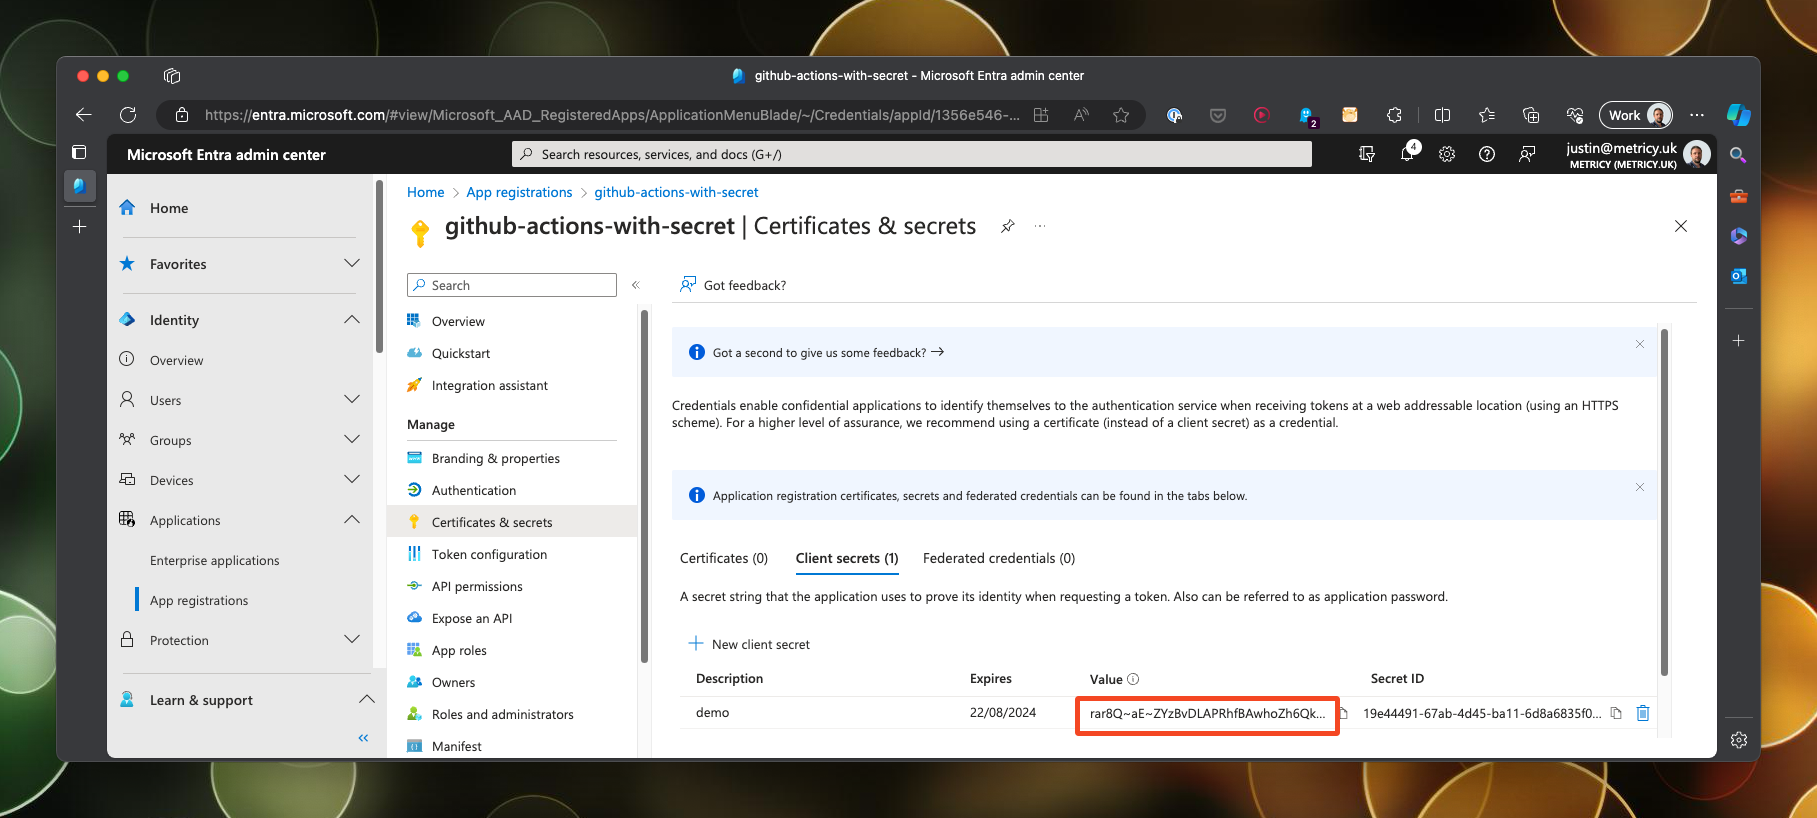Screen dimensions: 1817x818
Task: Open Entra portal settings gear
Action: (x=1447, y=154)
